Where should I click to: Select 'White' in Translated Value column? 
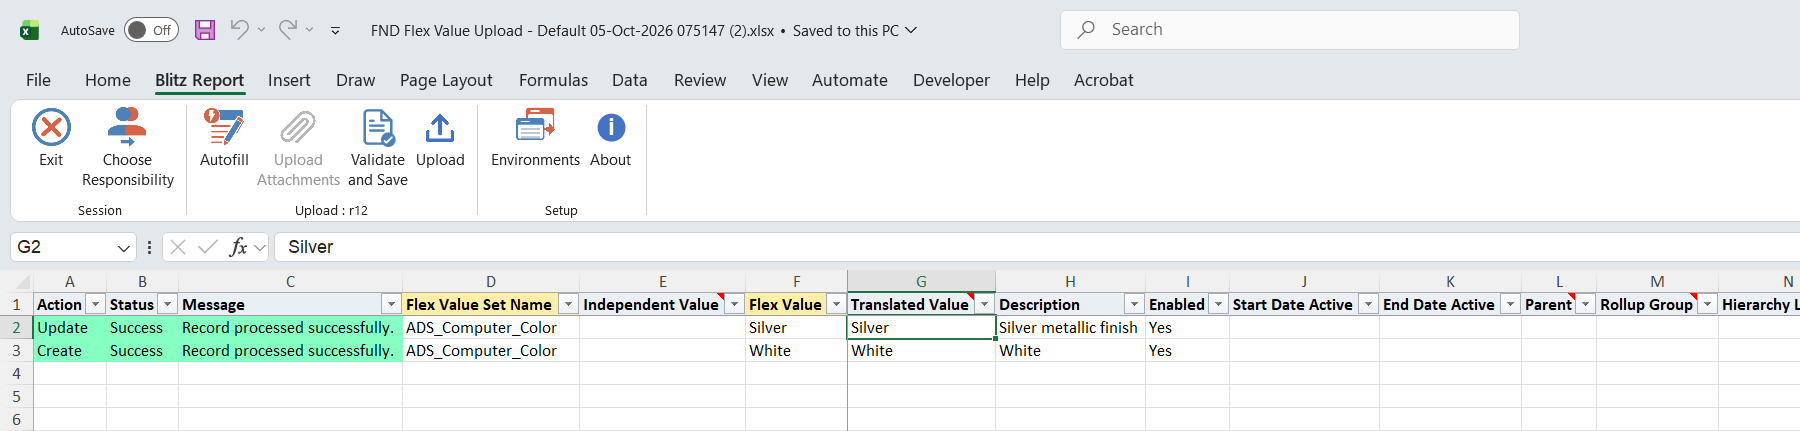click(921, 351)
